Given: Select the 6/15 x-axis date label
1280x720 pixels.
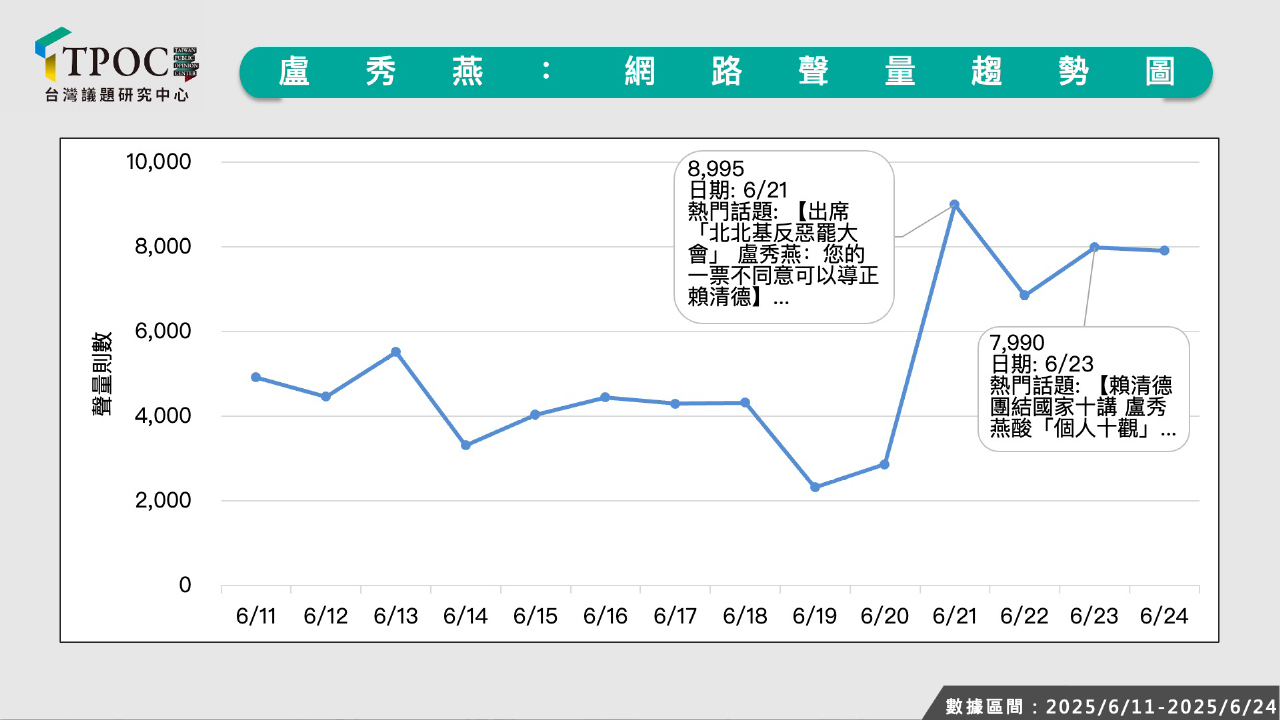Looking at the screenshot, I should [535, 616].
